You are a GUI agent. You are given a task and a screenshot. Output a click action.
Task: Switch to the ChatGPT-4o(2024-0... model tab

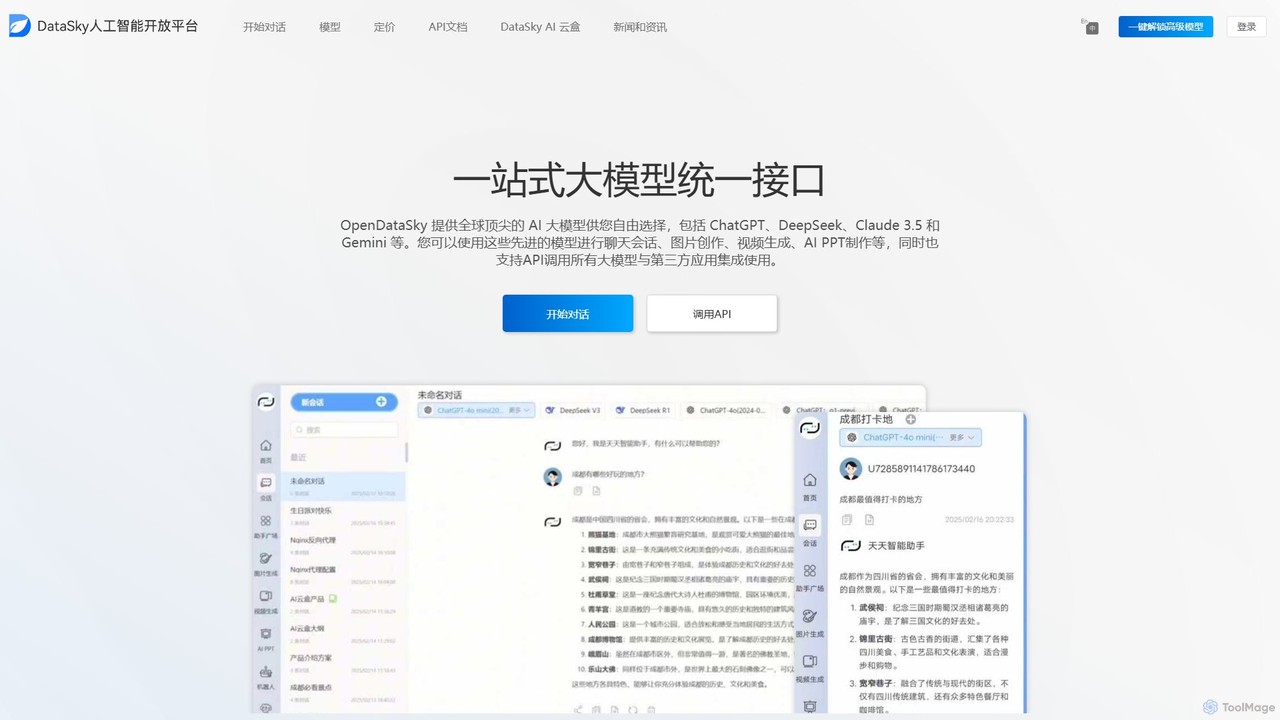726,410
